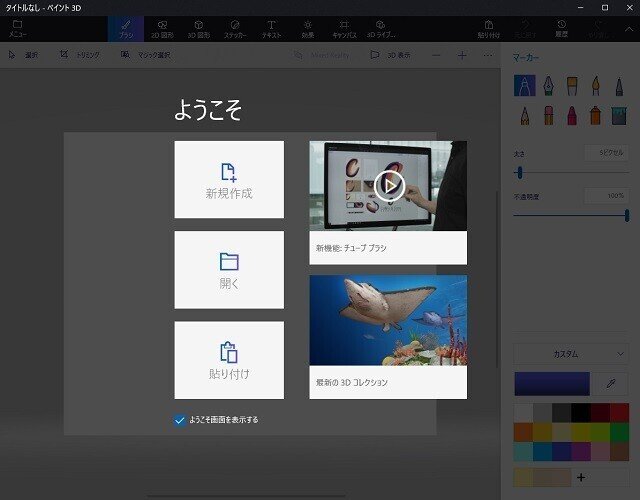Pick the green color swatch

[619, 432]
